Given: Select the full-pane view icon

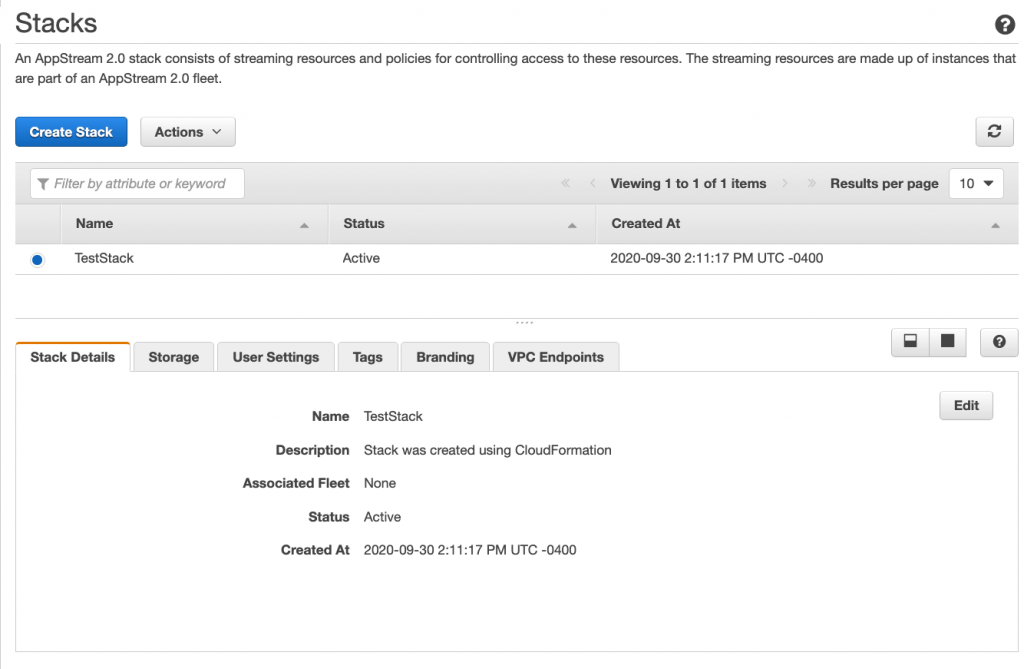Looking at the screenshot, I should click(x=947, y=342).
